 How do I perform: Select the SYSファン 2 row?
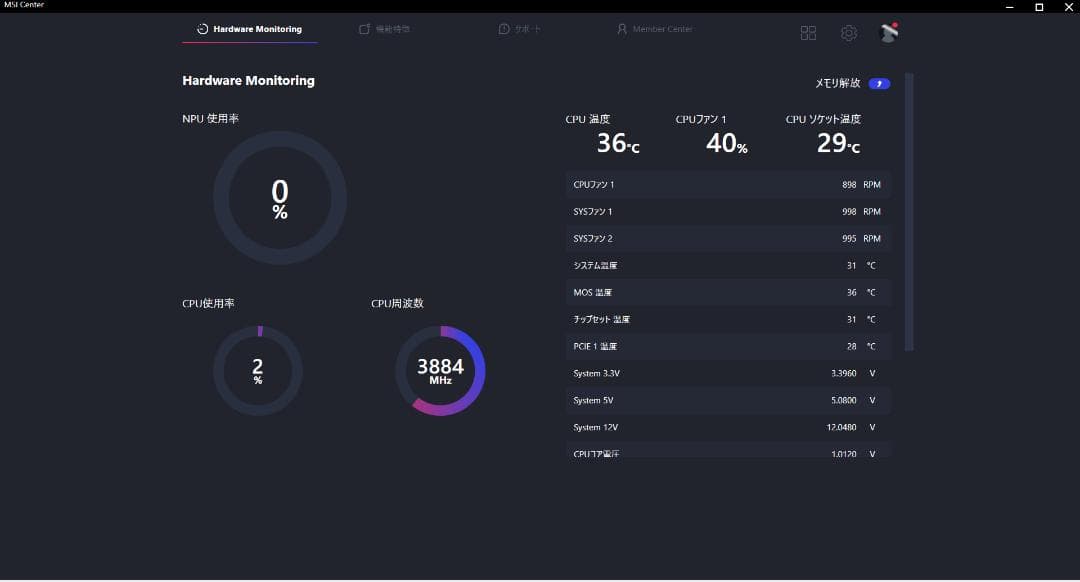pyautogui.click(x=727, y=239)
